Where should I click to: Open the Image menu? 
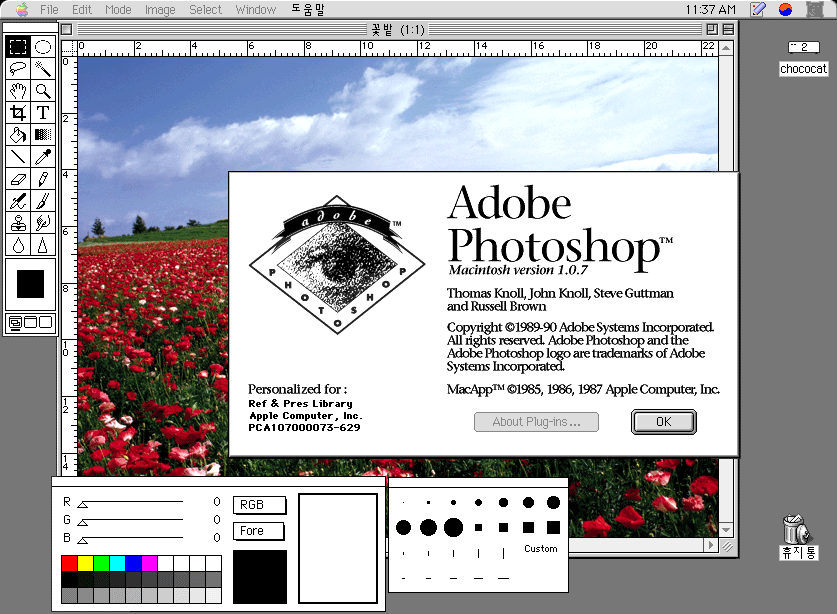160,10
